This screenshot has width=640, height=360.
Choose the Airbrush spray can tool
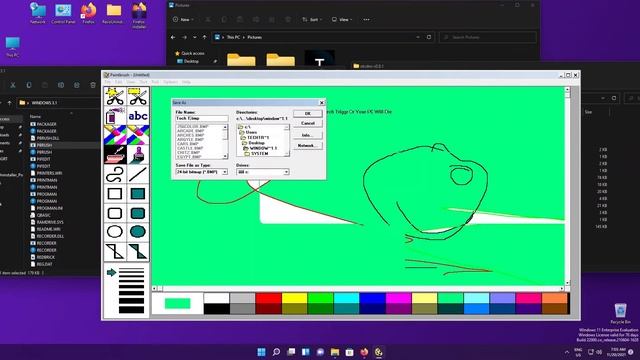click(115, 116)
